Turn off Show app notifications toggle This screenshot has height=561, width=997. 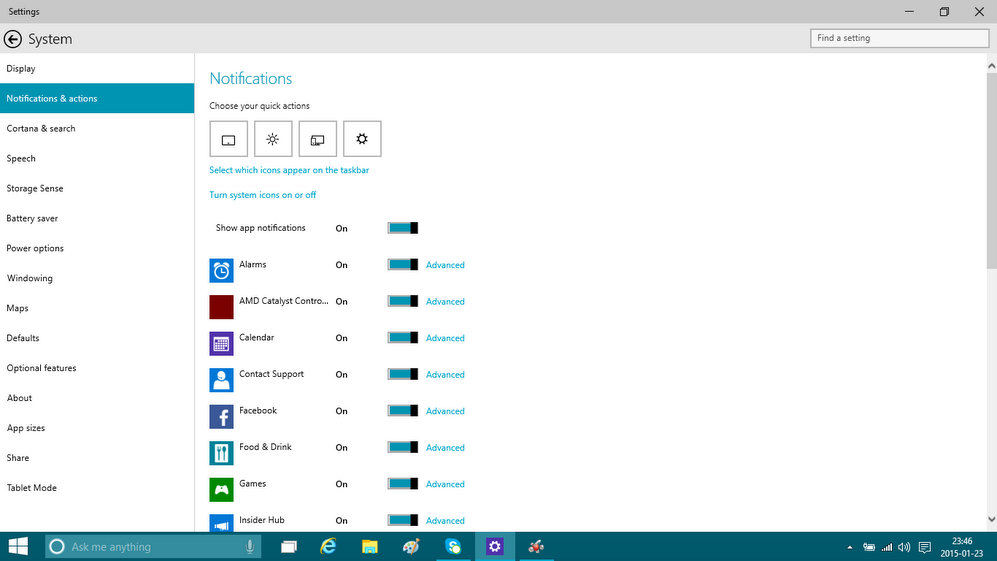point(402,228)
